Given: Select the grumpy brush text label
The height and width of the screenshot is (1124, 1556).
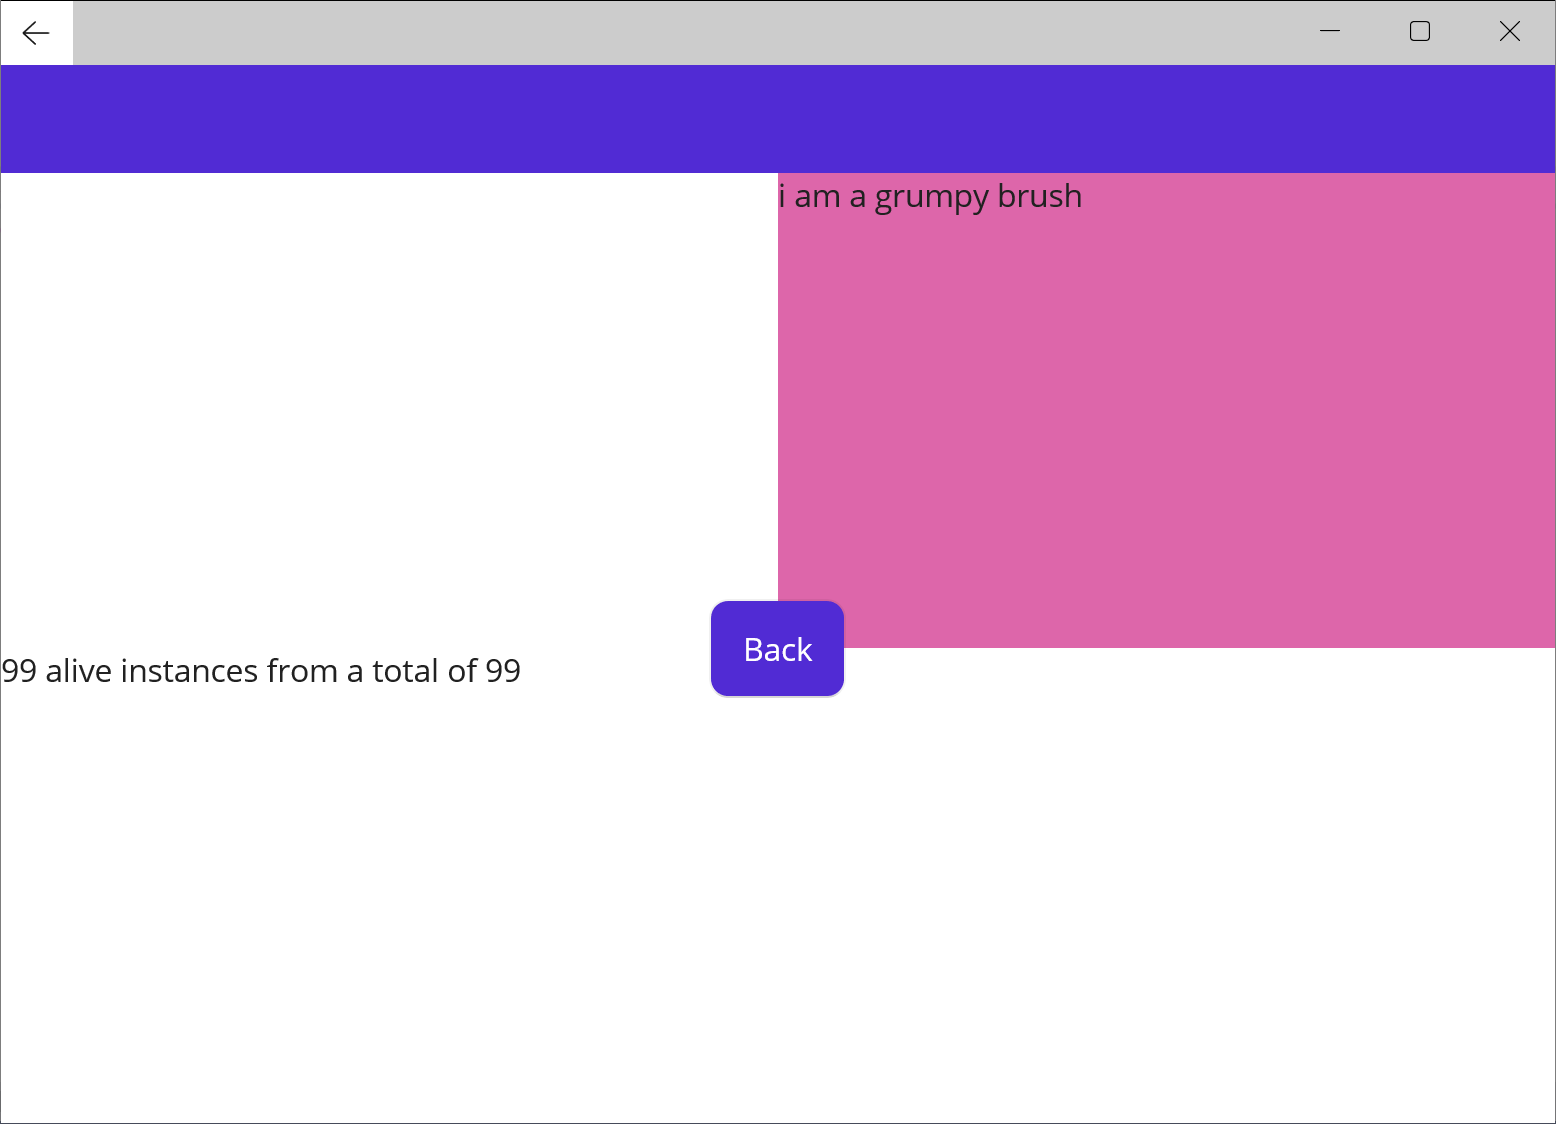Looking at the screenshot, I should pyautogui.click(x=929, y=196).
